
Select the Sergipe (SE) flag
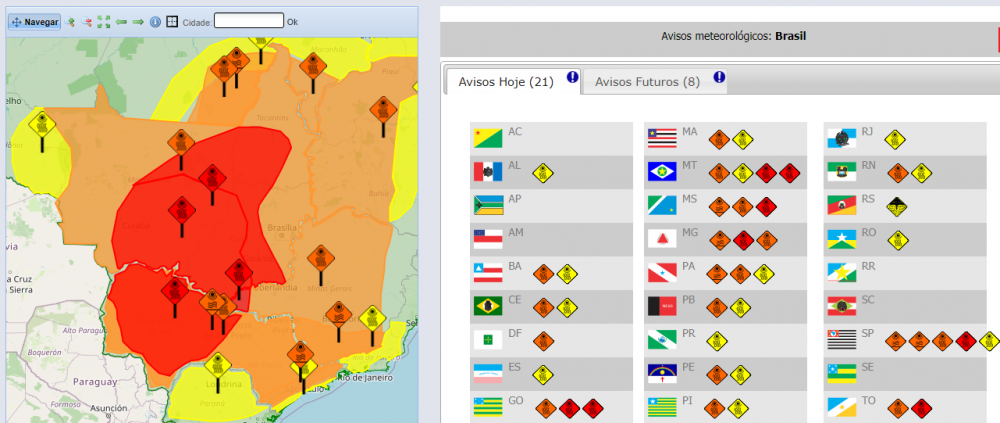[x=842, y=373]
